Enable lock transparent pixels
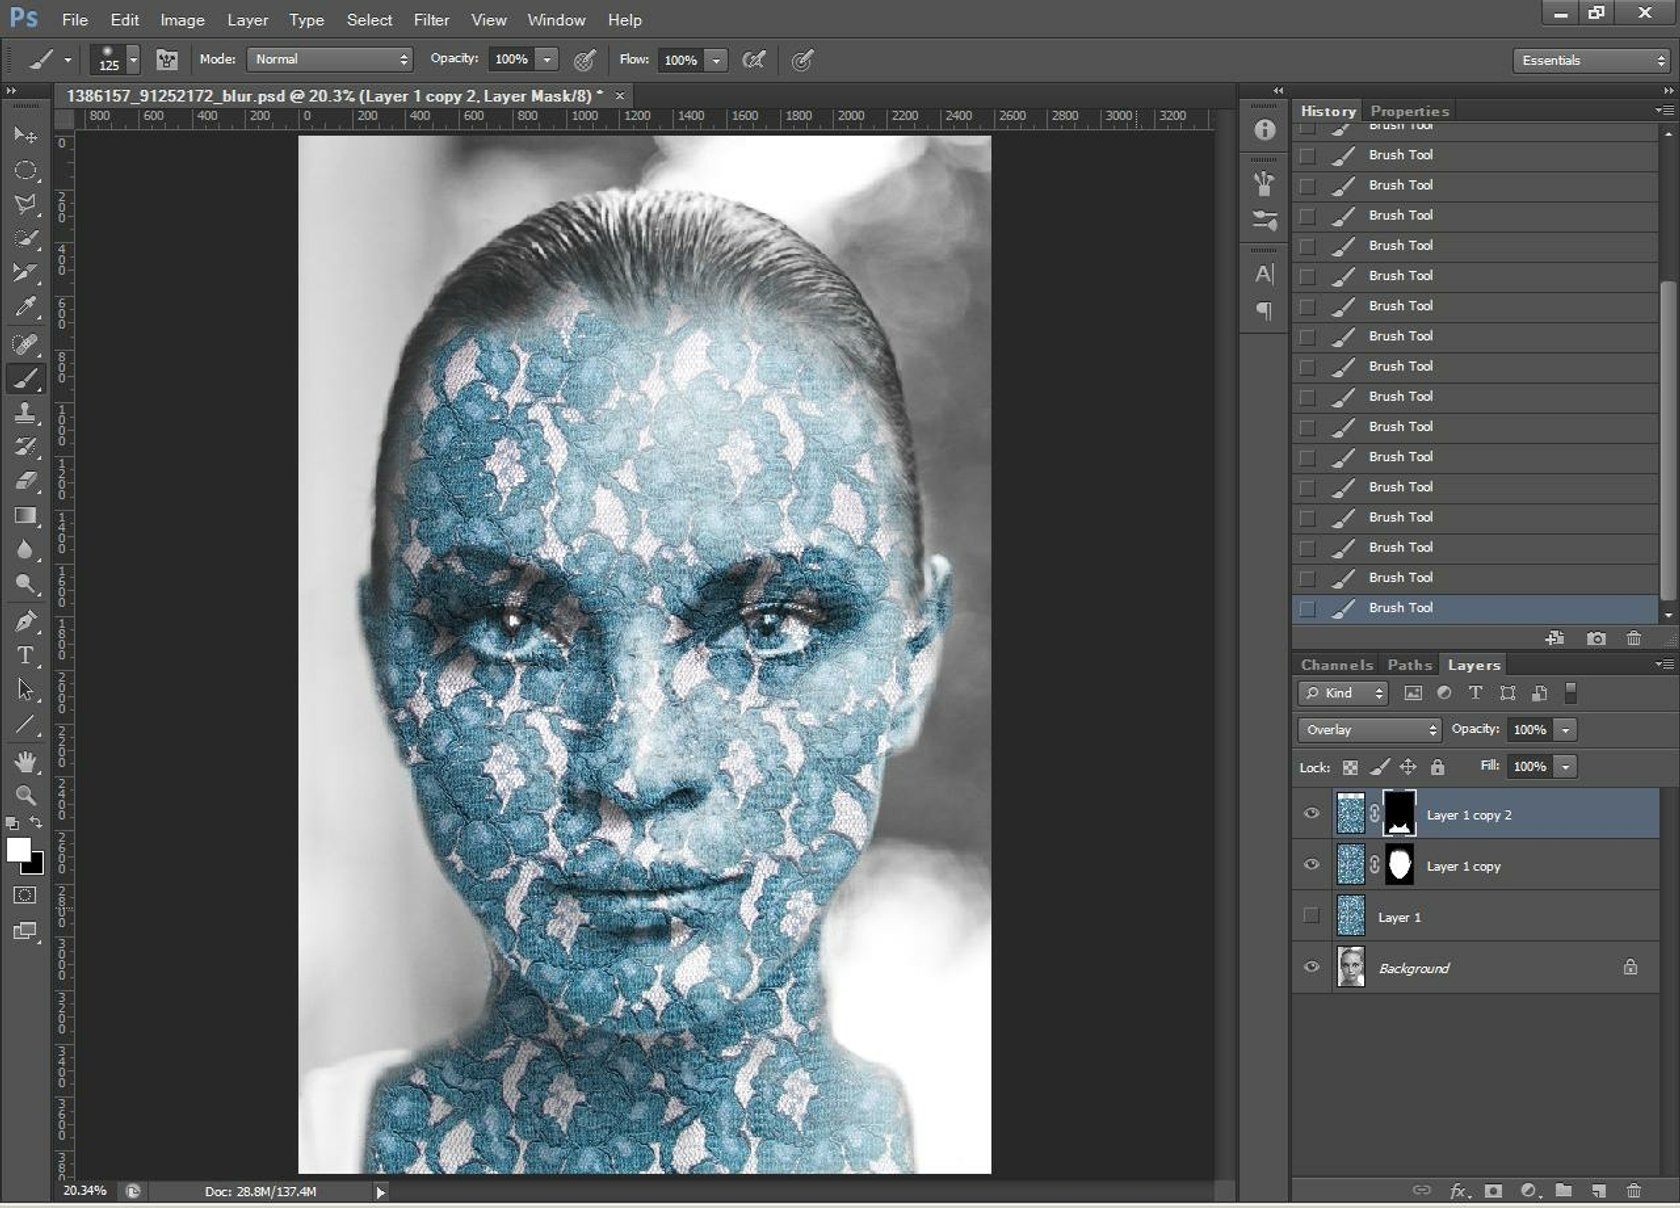 pyautogui.click(x=1351, y=766)
